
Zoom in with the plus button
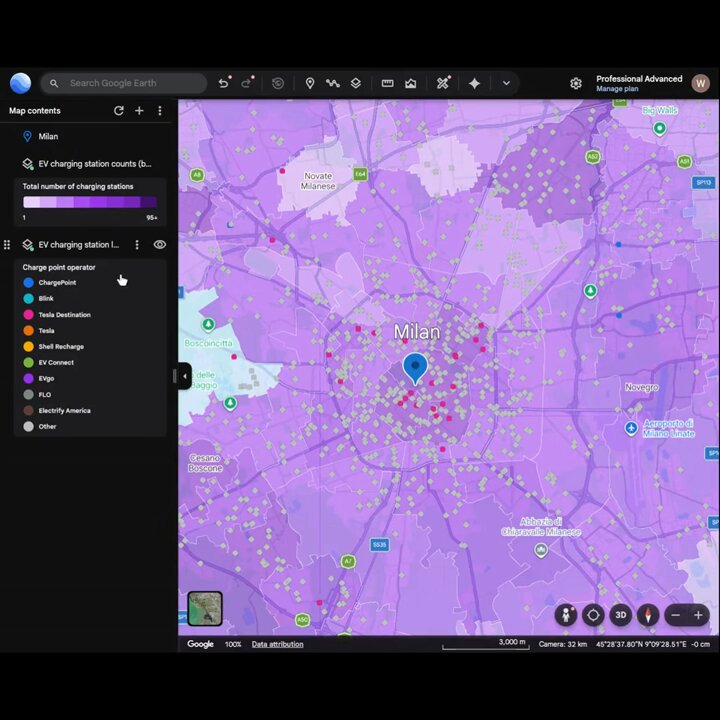pyautogui.click(x=698, y=615)
